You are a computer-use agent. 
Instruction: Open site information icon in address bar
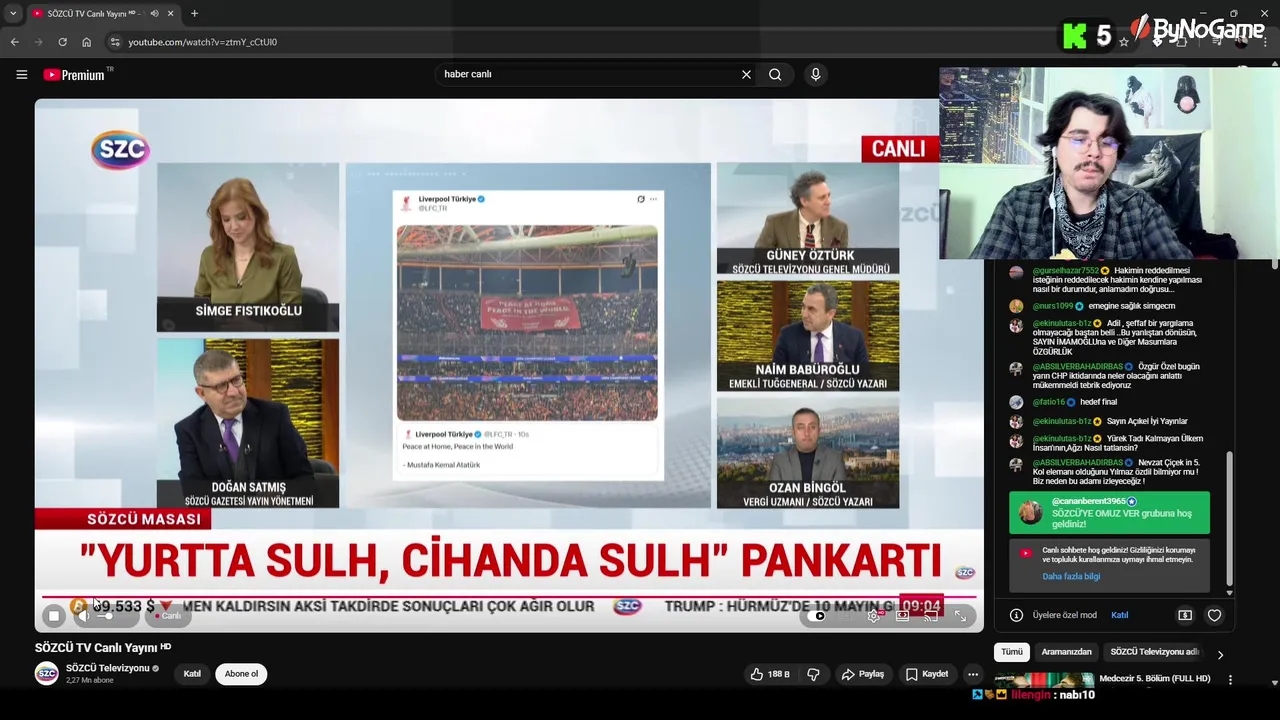point(115,42)
